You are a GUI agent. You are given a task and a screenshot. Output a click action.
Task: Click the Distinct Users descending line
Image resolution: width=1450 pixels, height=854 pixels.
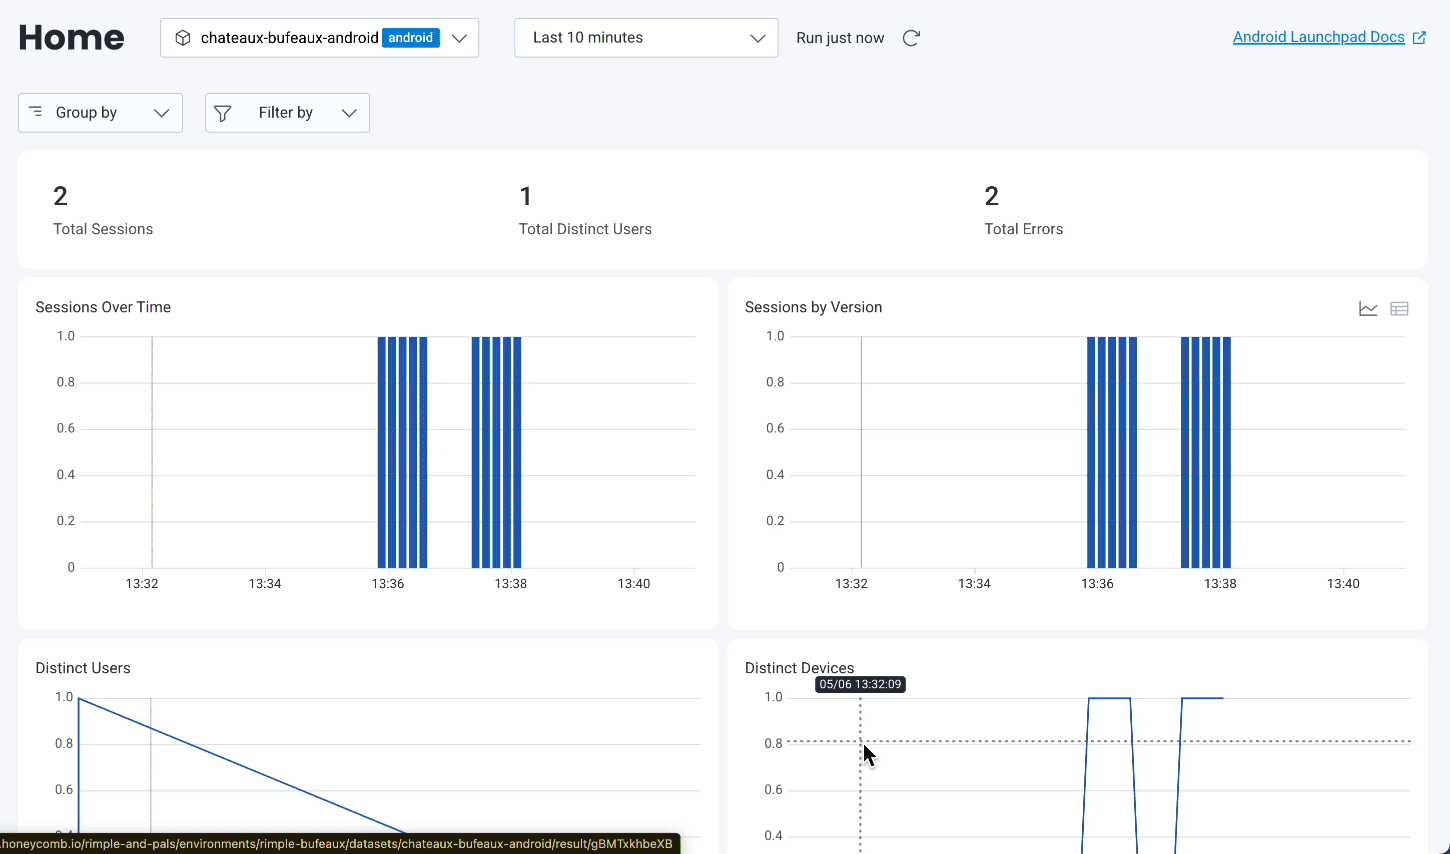pyautogui.click(x=243, y=765)
